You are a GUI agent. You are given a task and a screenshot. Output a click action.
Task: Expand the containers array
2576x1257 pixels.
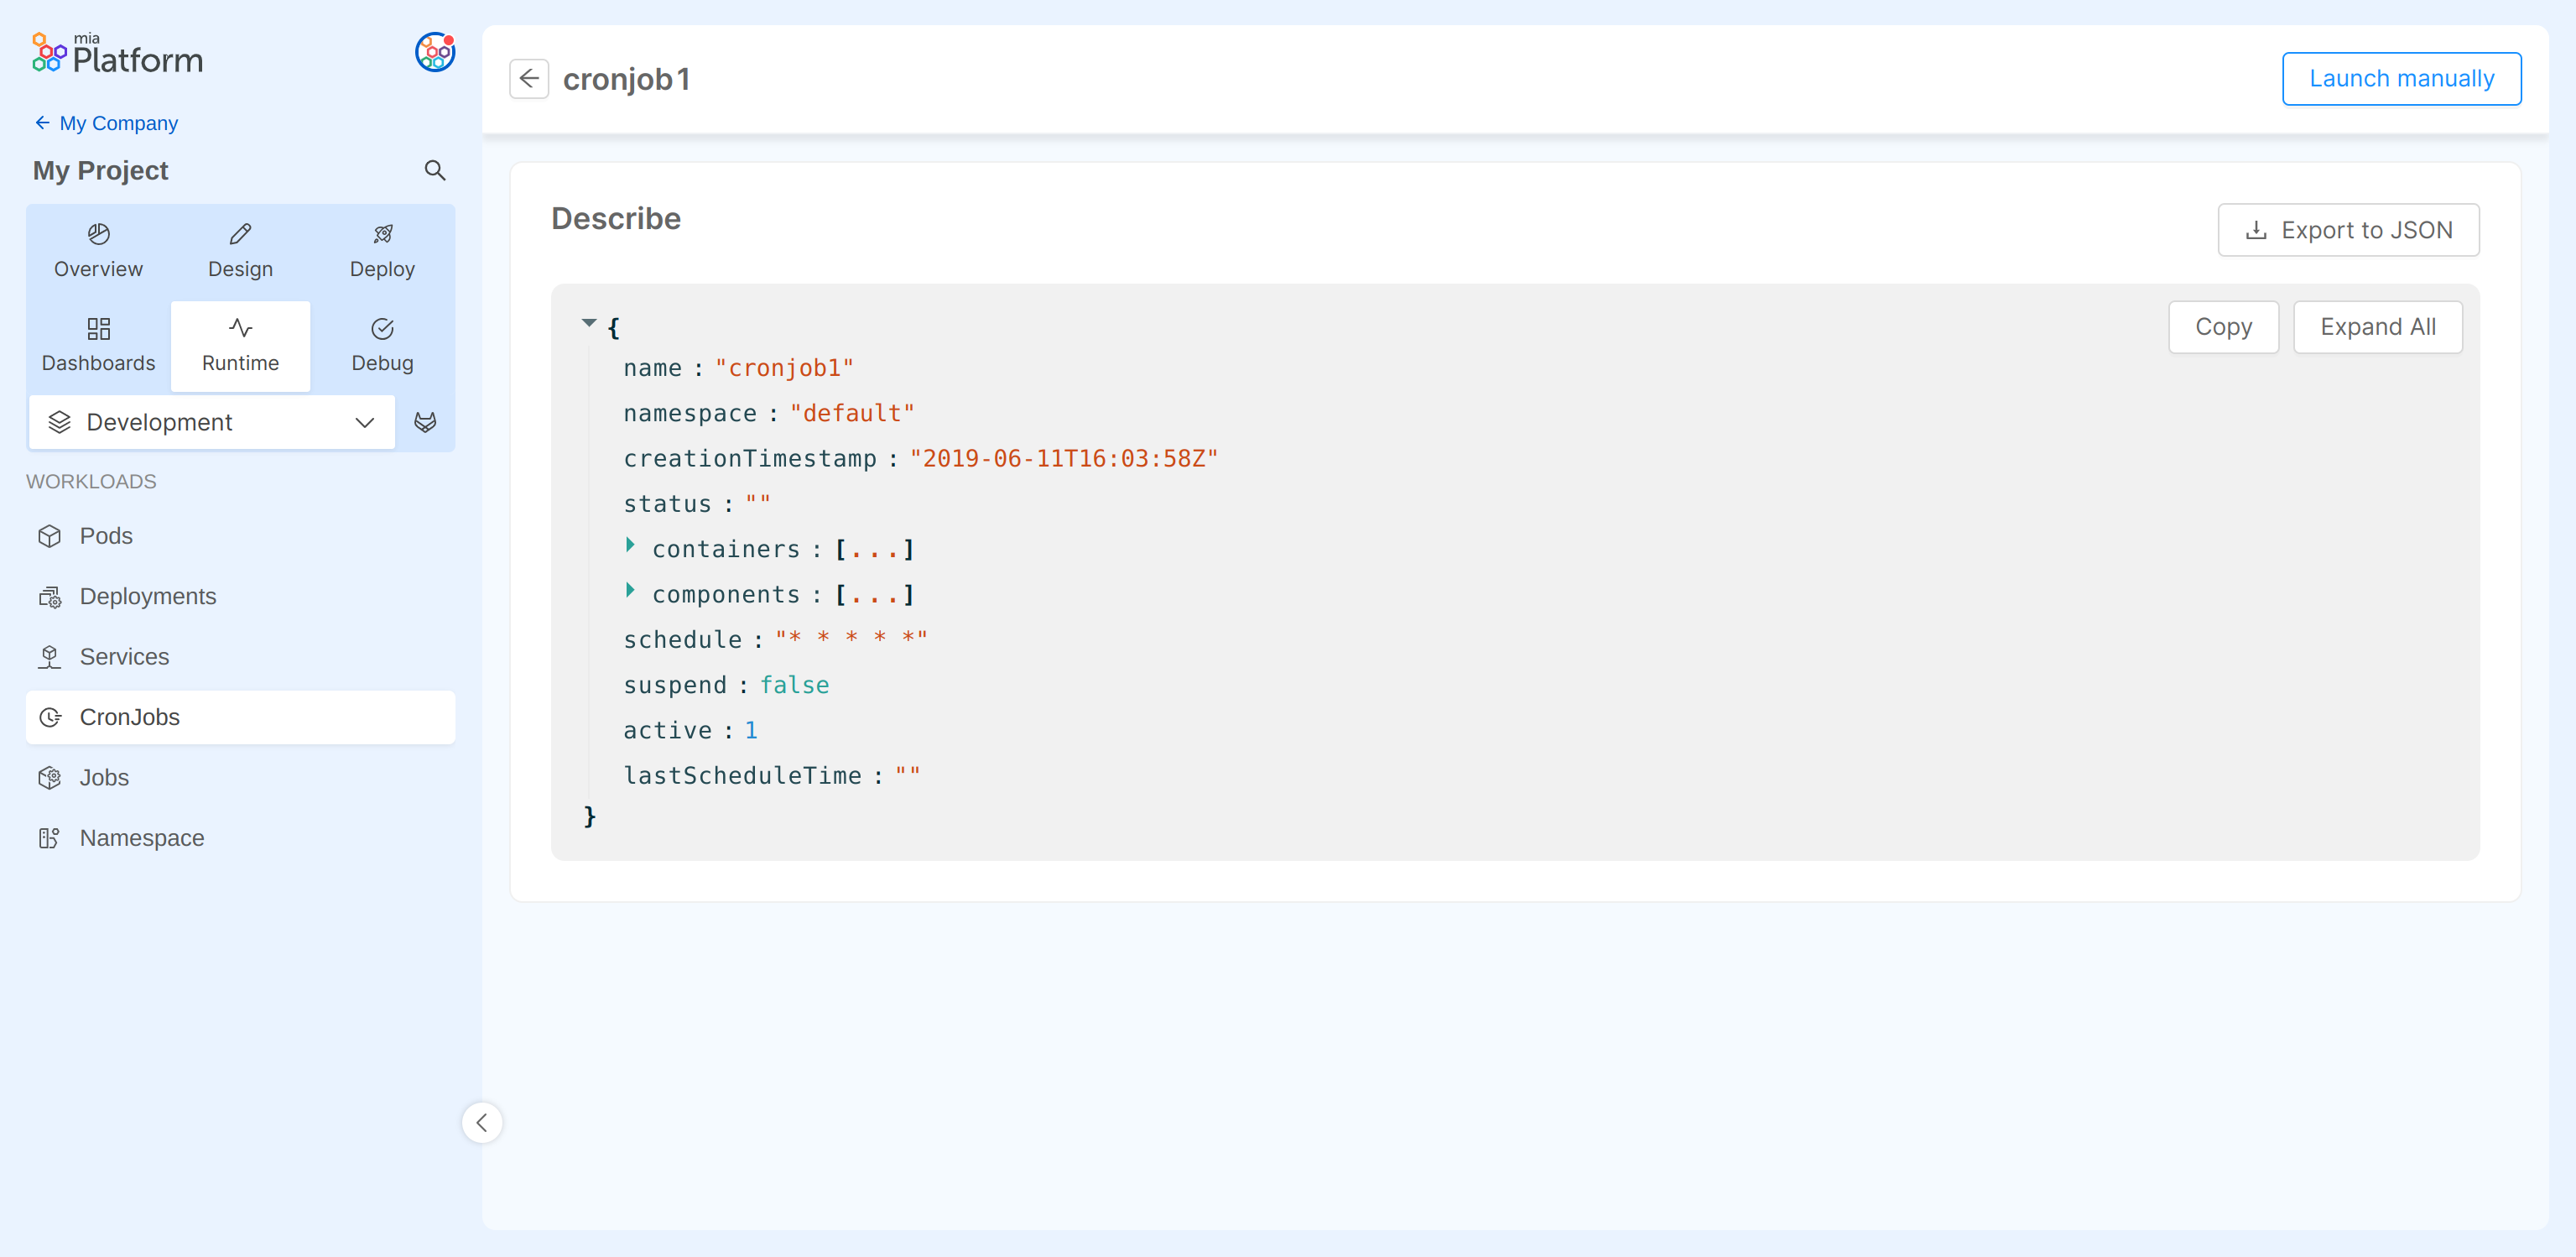tap(630, 545)
